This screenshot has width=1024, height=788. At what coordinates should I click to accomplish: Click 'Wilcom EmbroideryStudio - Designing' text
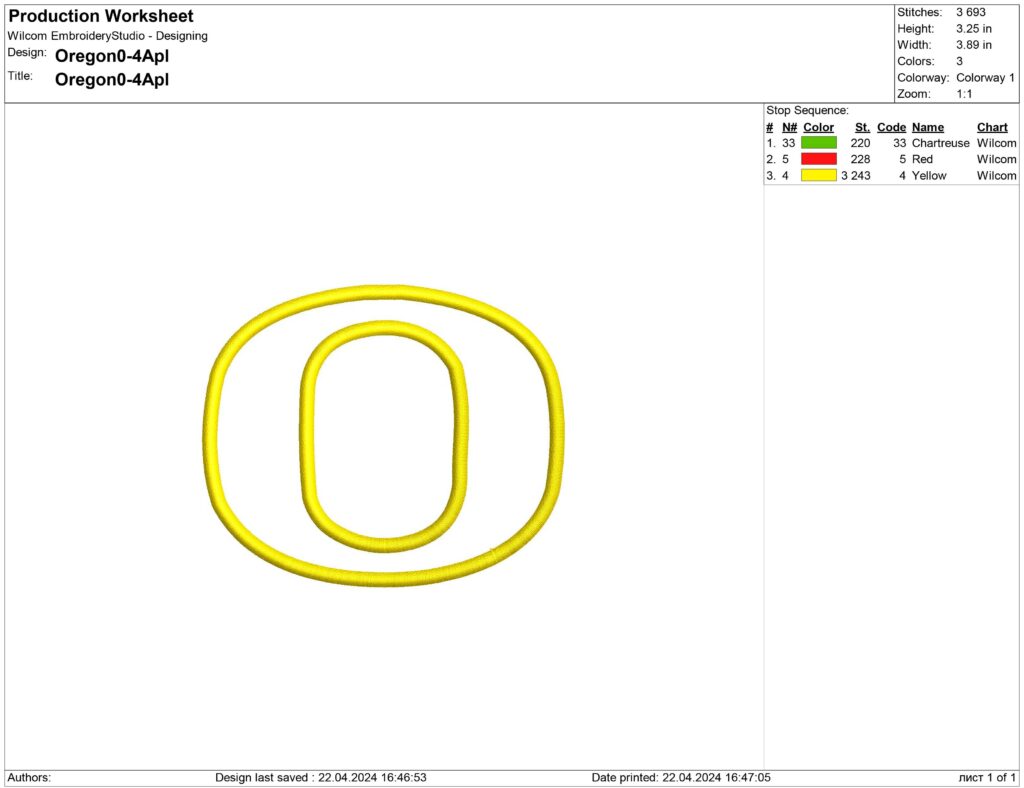coord(108,36)
